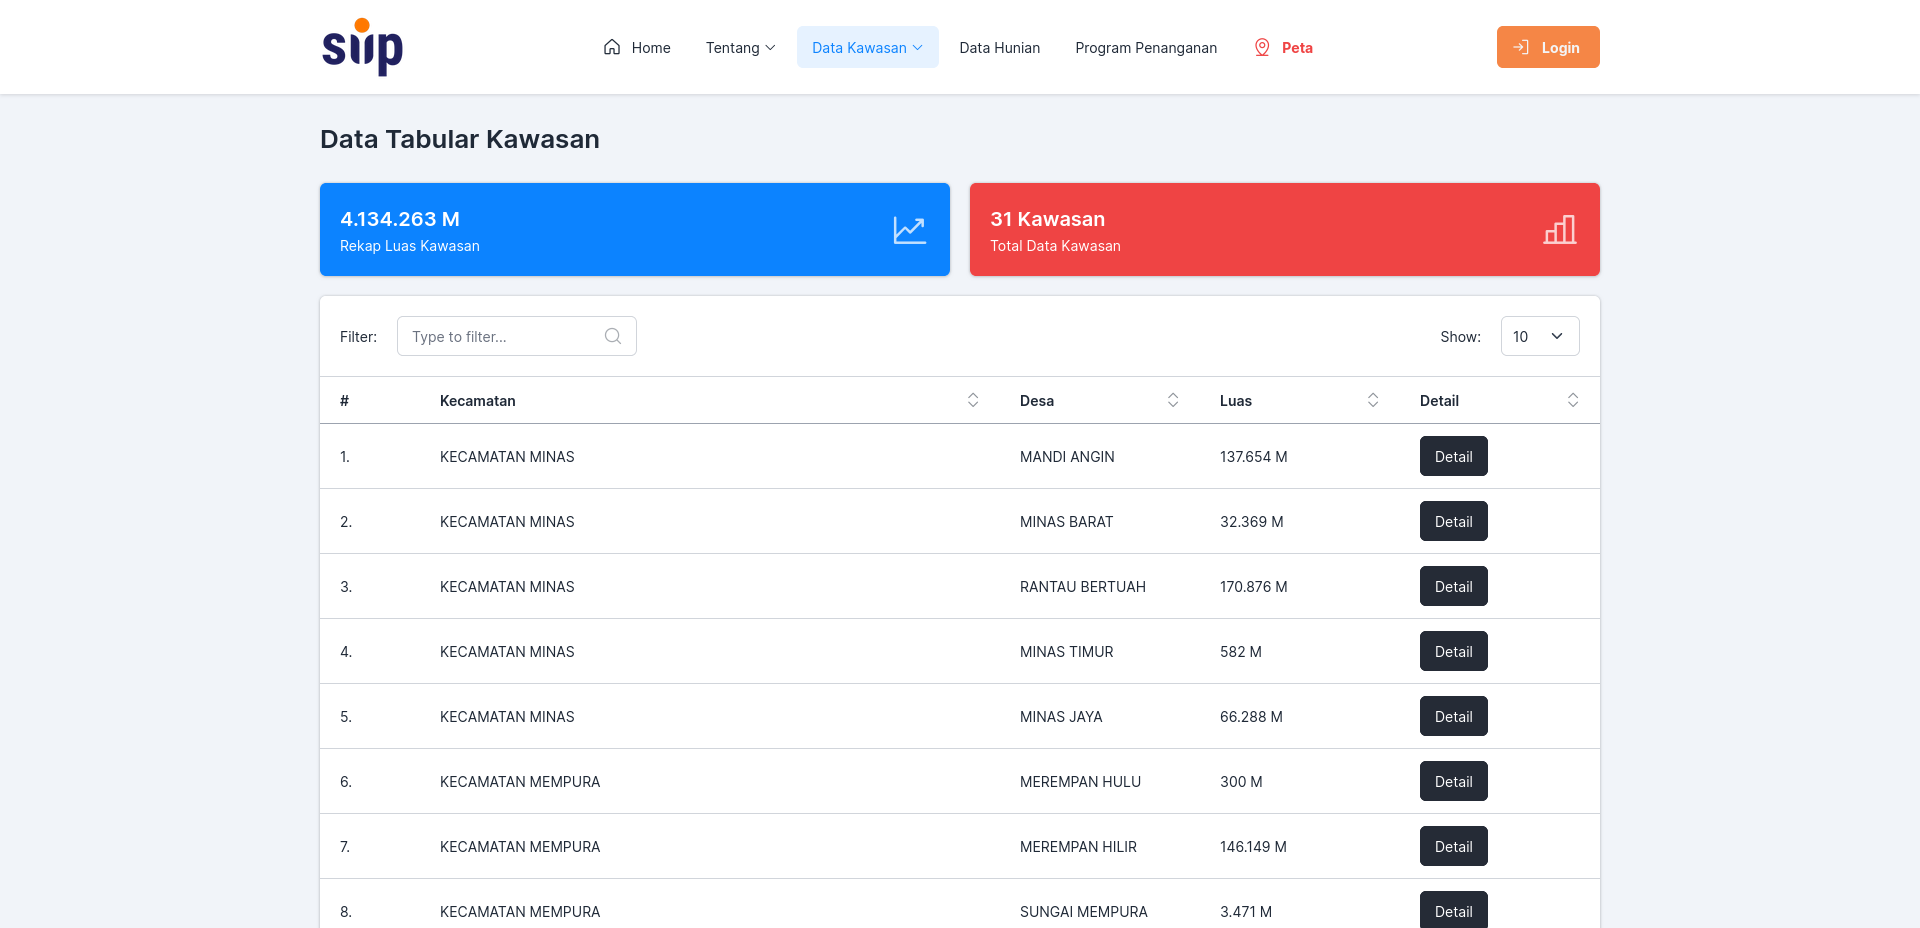
Task: Click the blue Rekap Luas Kawasan card
Action: tap(635, 229)
